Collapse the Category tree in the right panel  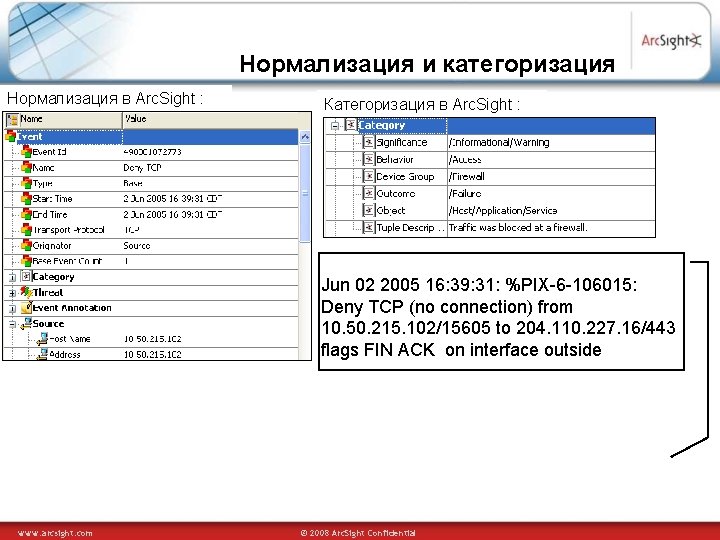[335, 126]
